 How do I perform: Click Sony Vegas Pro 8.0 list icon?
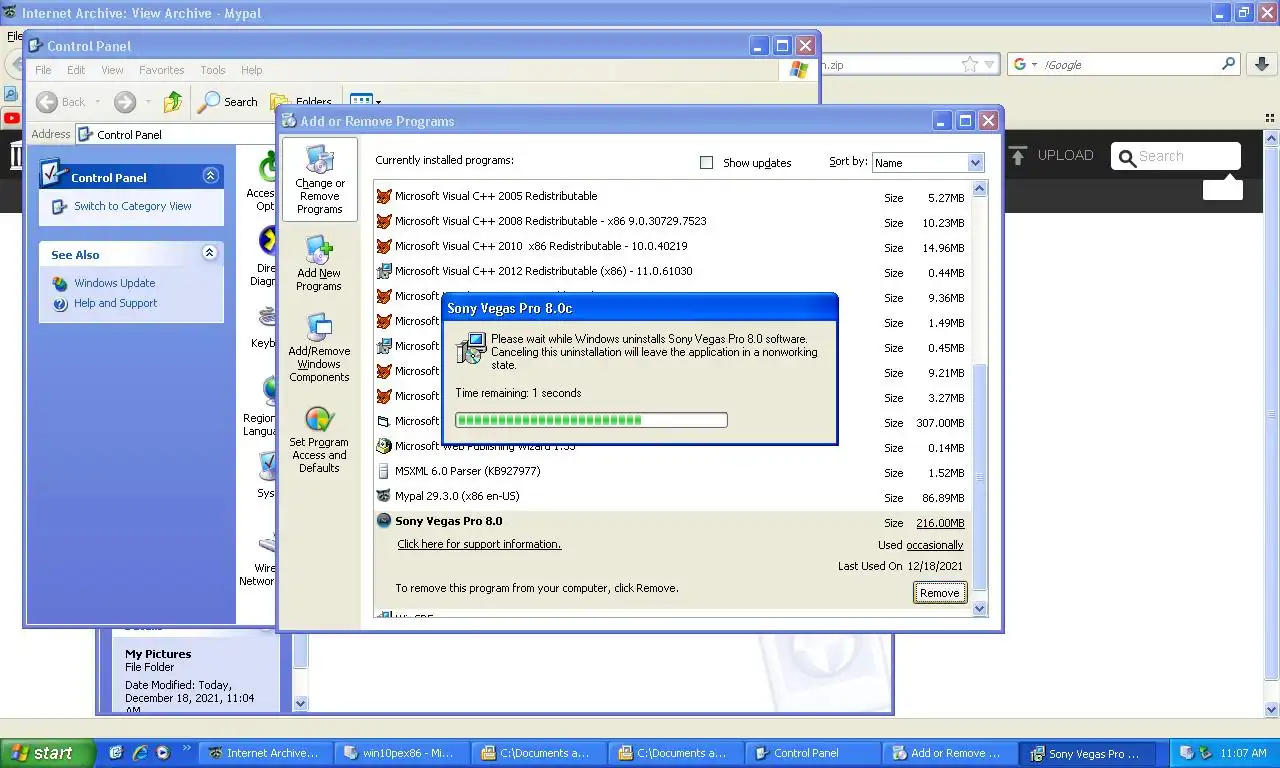pyautogui.click(x=384, y=521)
